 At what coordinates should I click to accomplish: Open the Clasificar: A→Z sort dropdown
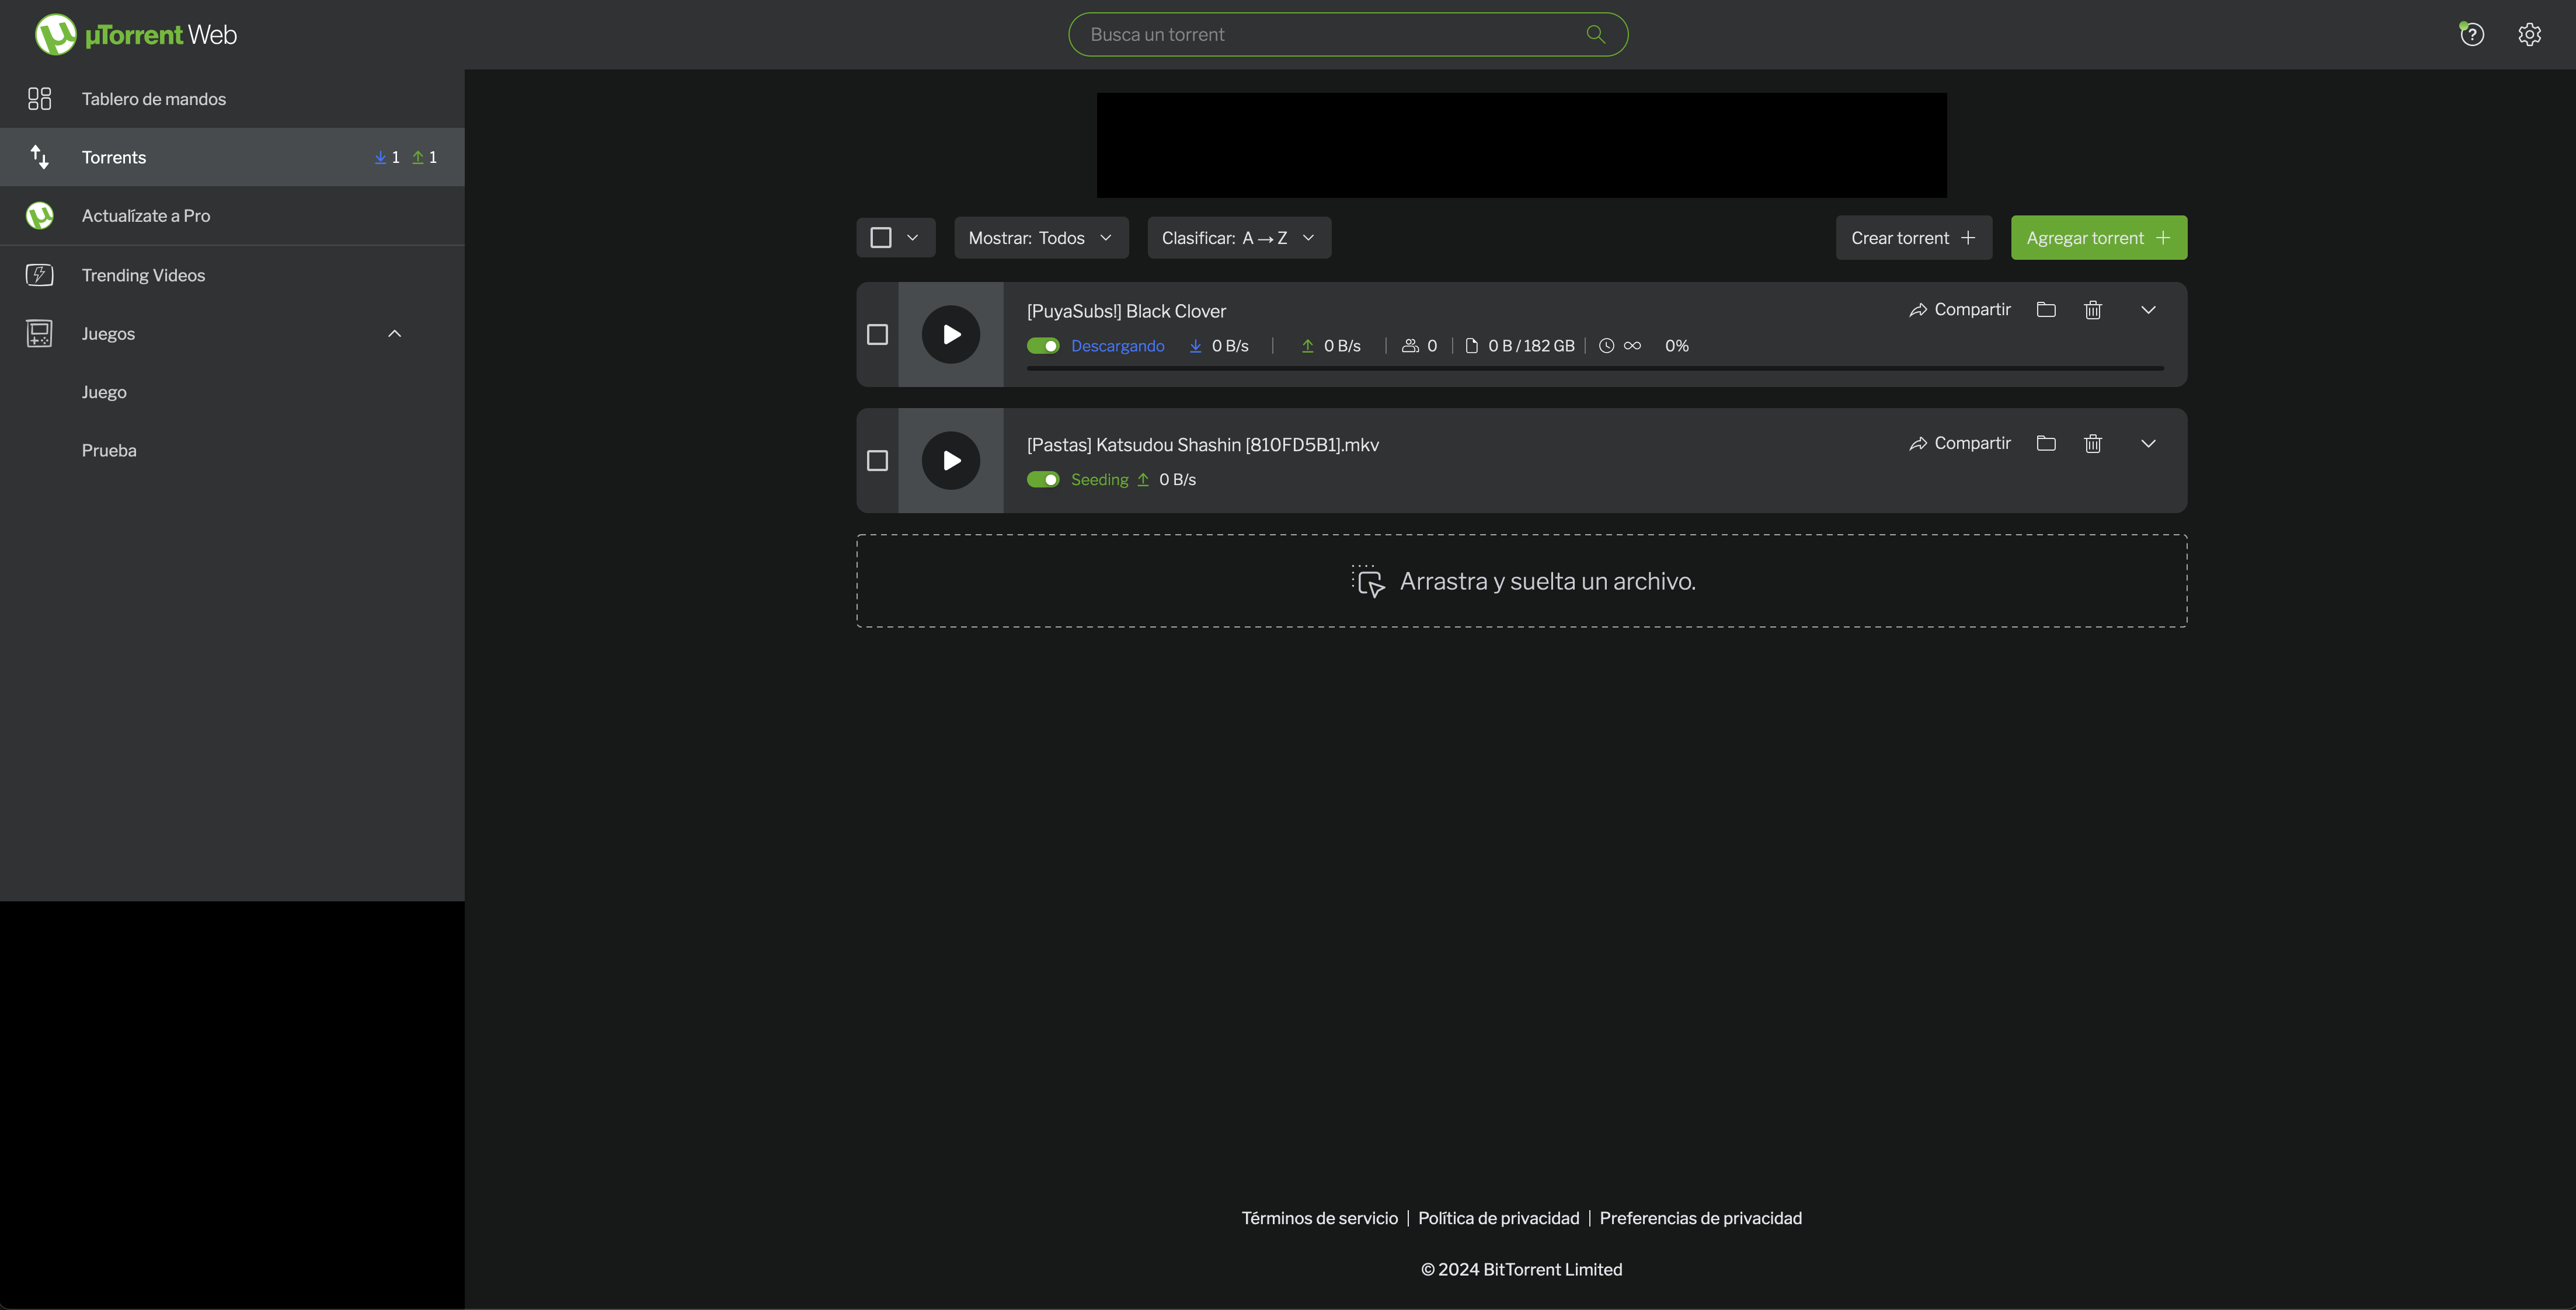1239,238
